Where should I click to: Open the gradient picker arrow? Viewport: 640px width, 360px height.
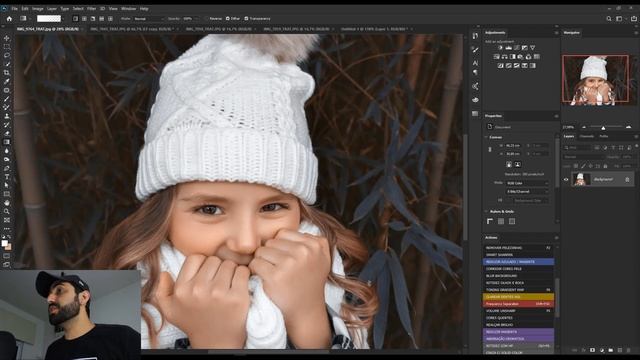tap(64, 19)
